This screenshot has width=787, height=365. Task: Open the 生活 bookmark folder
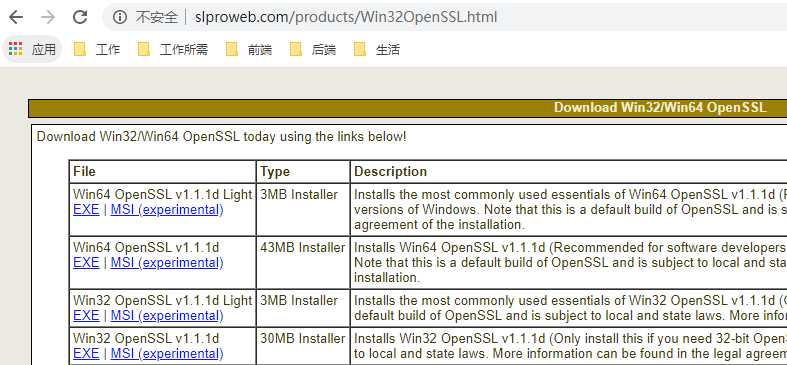coord(376,49)
